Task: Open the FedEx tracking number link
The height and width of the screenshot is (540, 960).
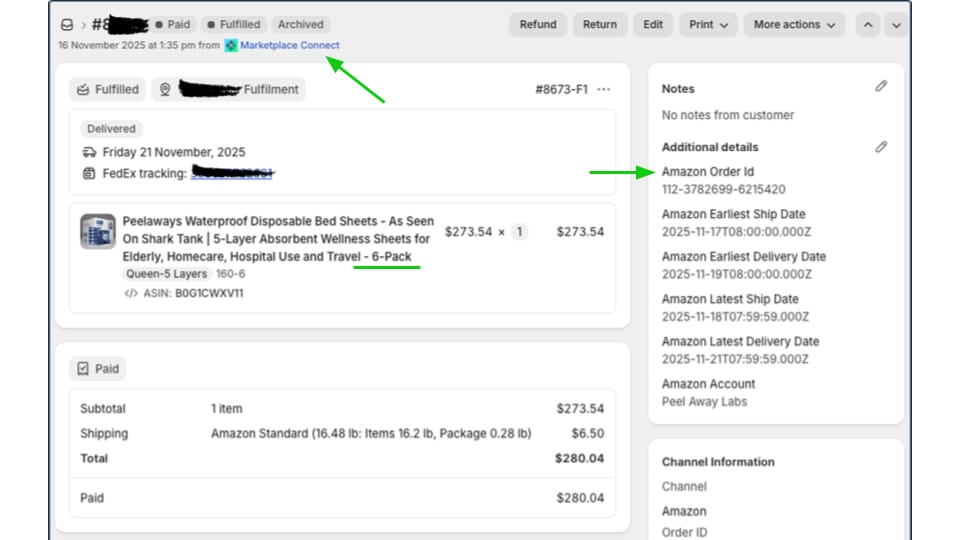Action: click(231, 173)
